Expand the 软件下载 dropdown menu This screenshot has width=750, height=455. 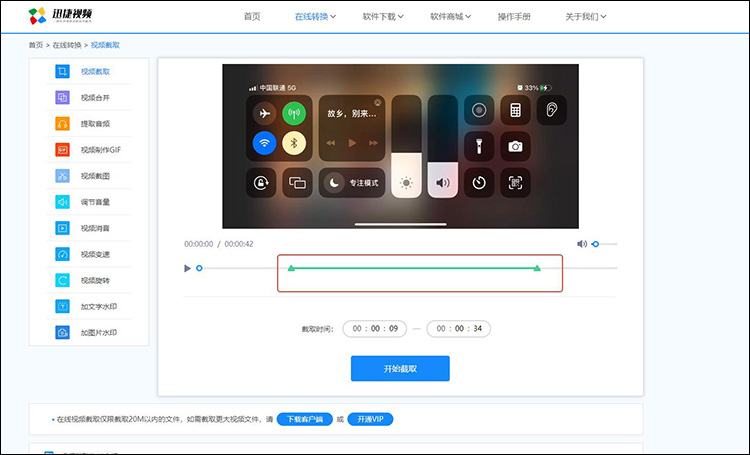383,17
